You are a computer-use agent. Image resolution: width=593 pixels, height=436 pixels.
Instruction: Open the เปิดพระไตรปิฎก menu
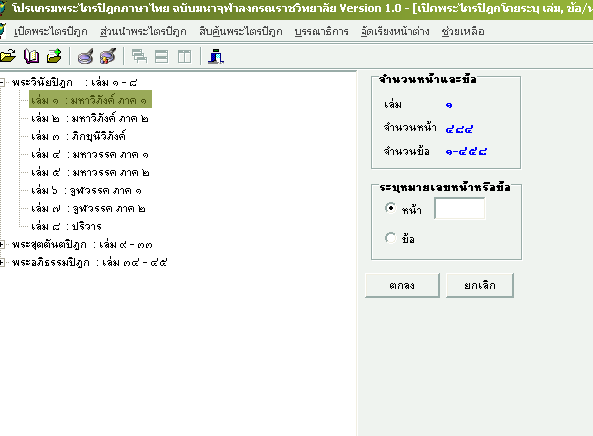coord(51,31)
